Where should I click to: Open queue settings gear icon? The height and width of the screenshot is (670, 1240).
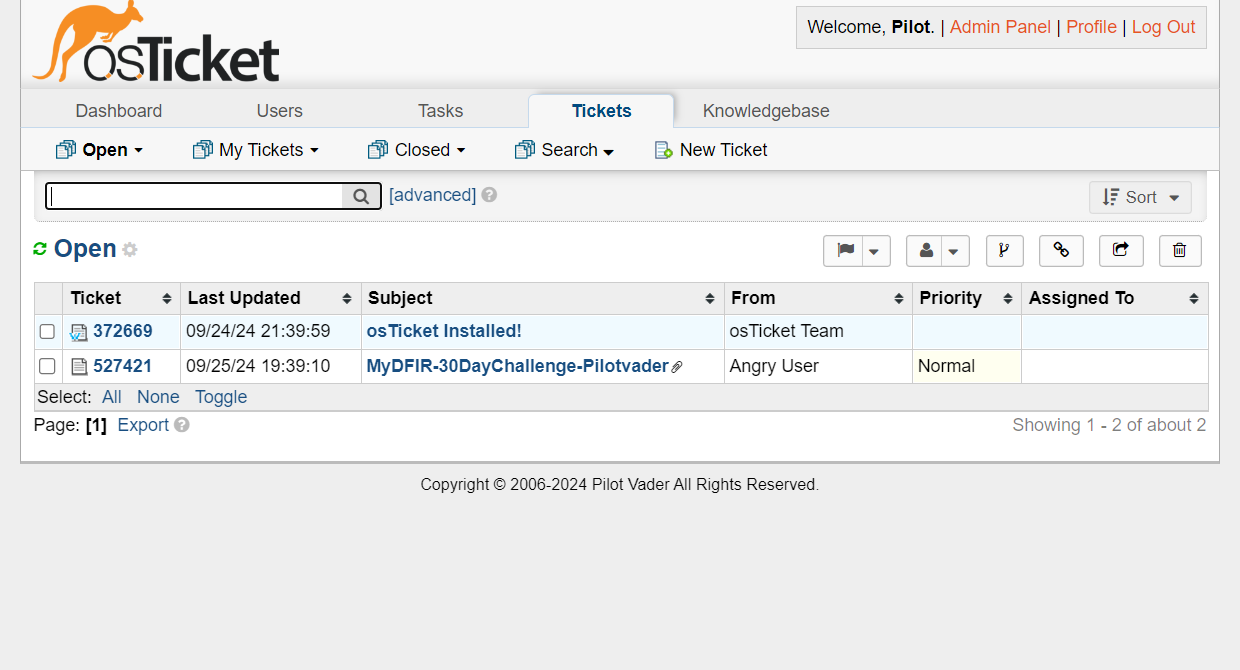(x=130, y=250)
